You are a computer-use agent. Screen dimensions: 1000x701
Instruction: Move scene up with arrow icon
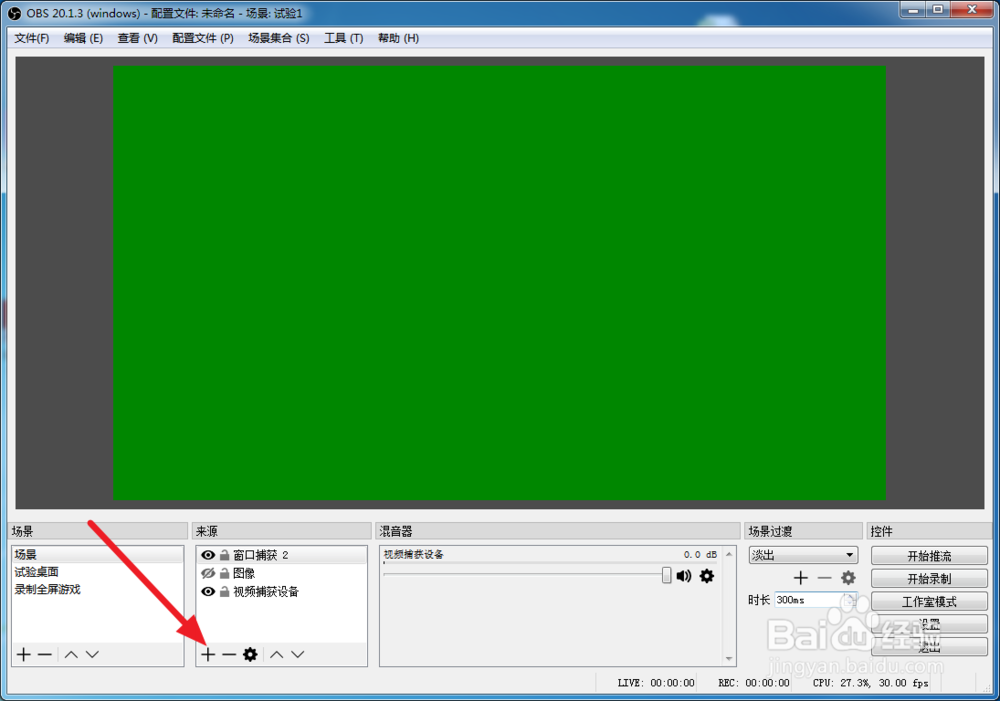(71, 654)
